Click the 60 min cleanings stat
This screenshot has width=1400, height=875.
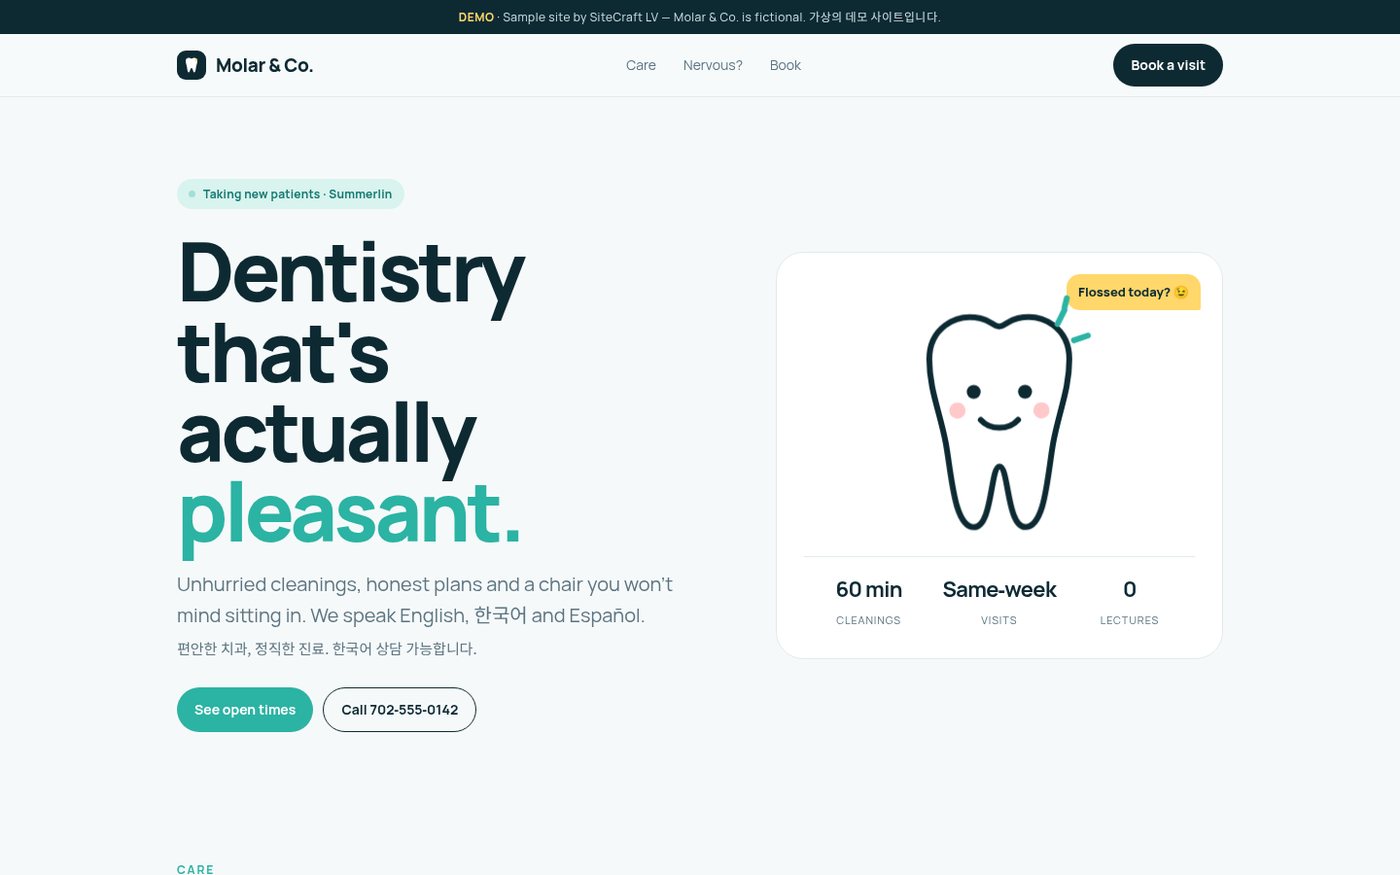[869, 602]
